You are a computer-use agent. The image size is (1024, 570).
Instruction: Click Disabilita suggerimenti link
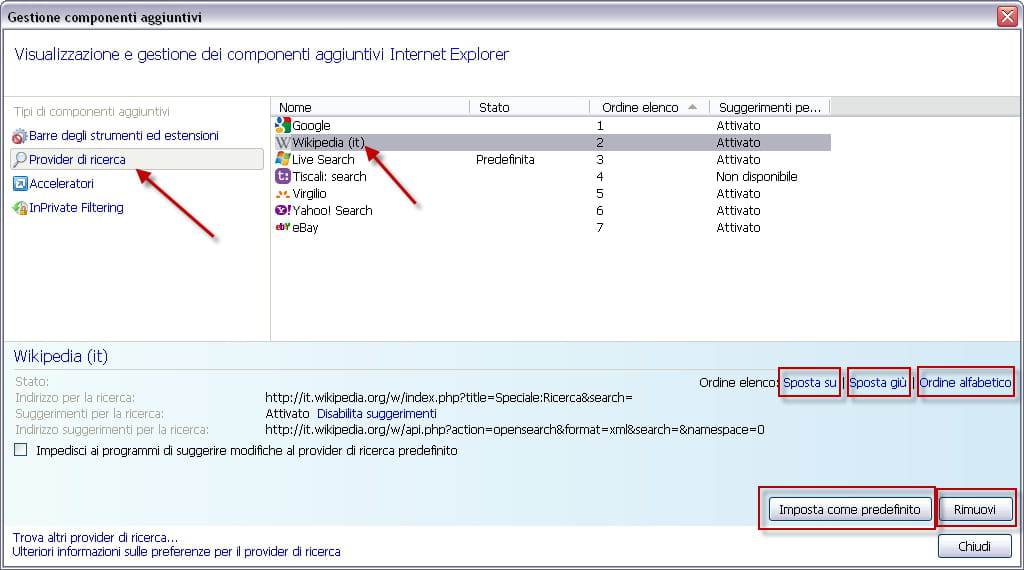(x=376, y=414)
